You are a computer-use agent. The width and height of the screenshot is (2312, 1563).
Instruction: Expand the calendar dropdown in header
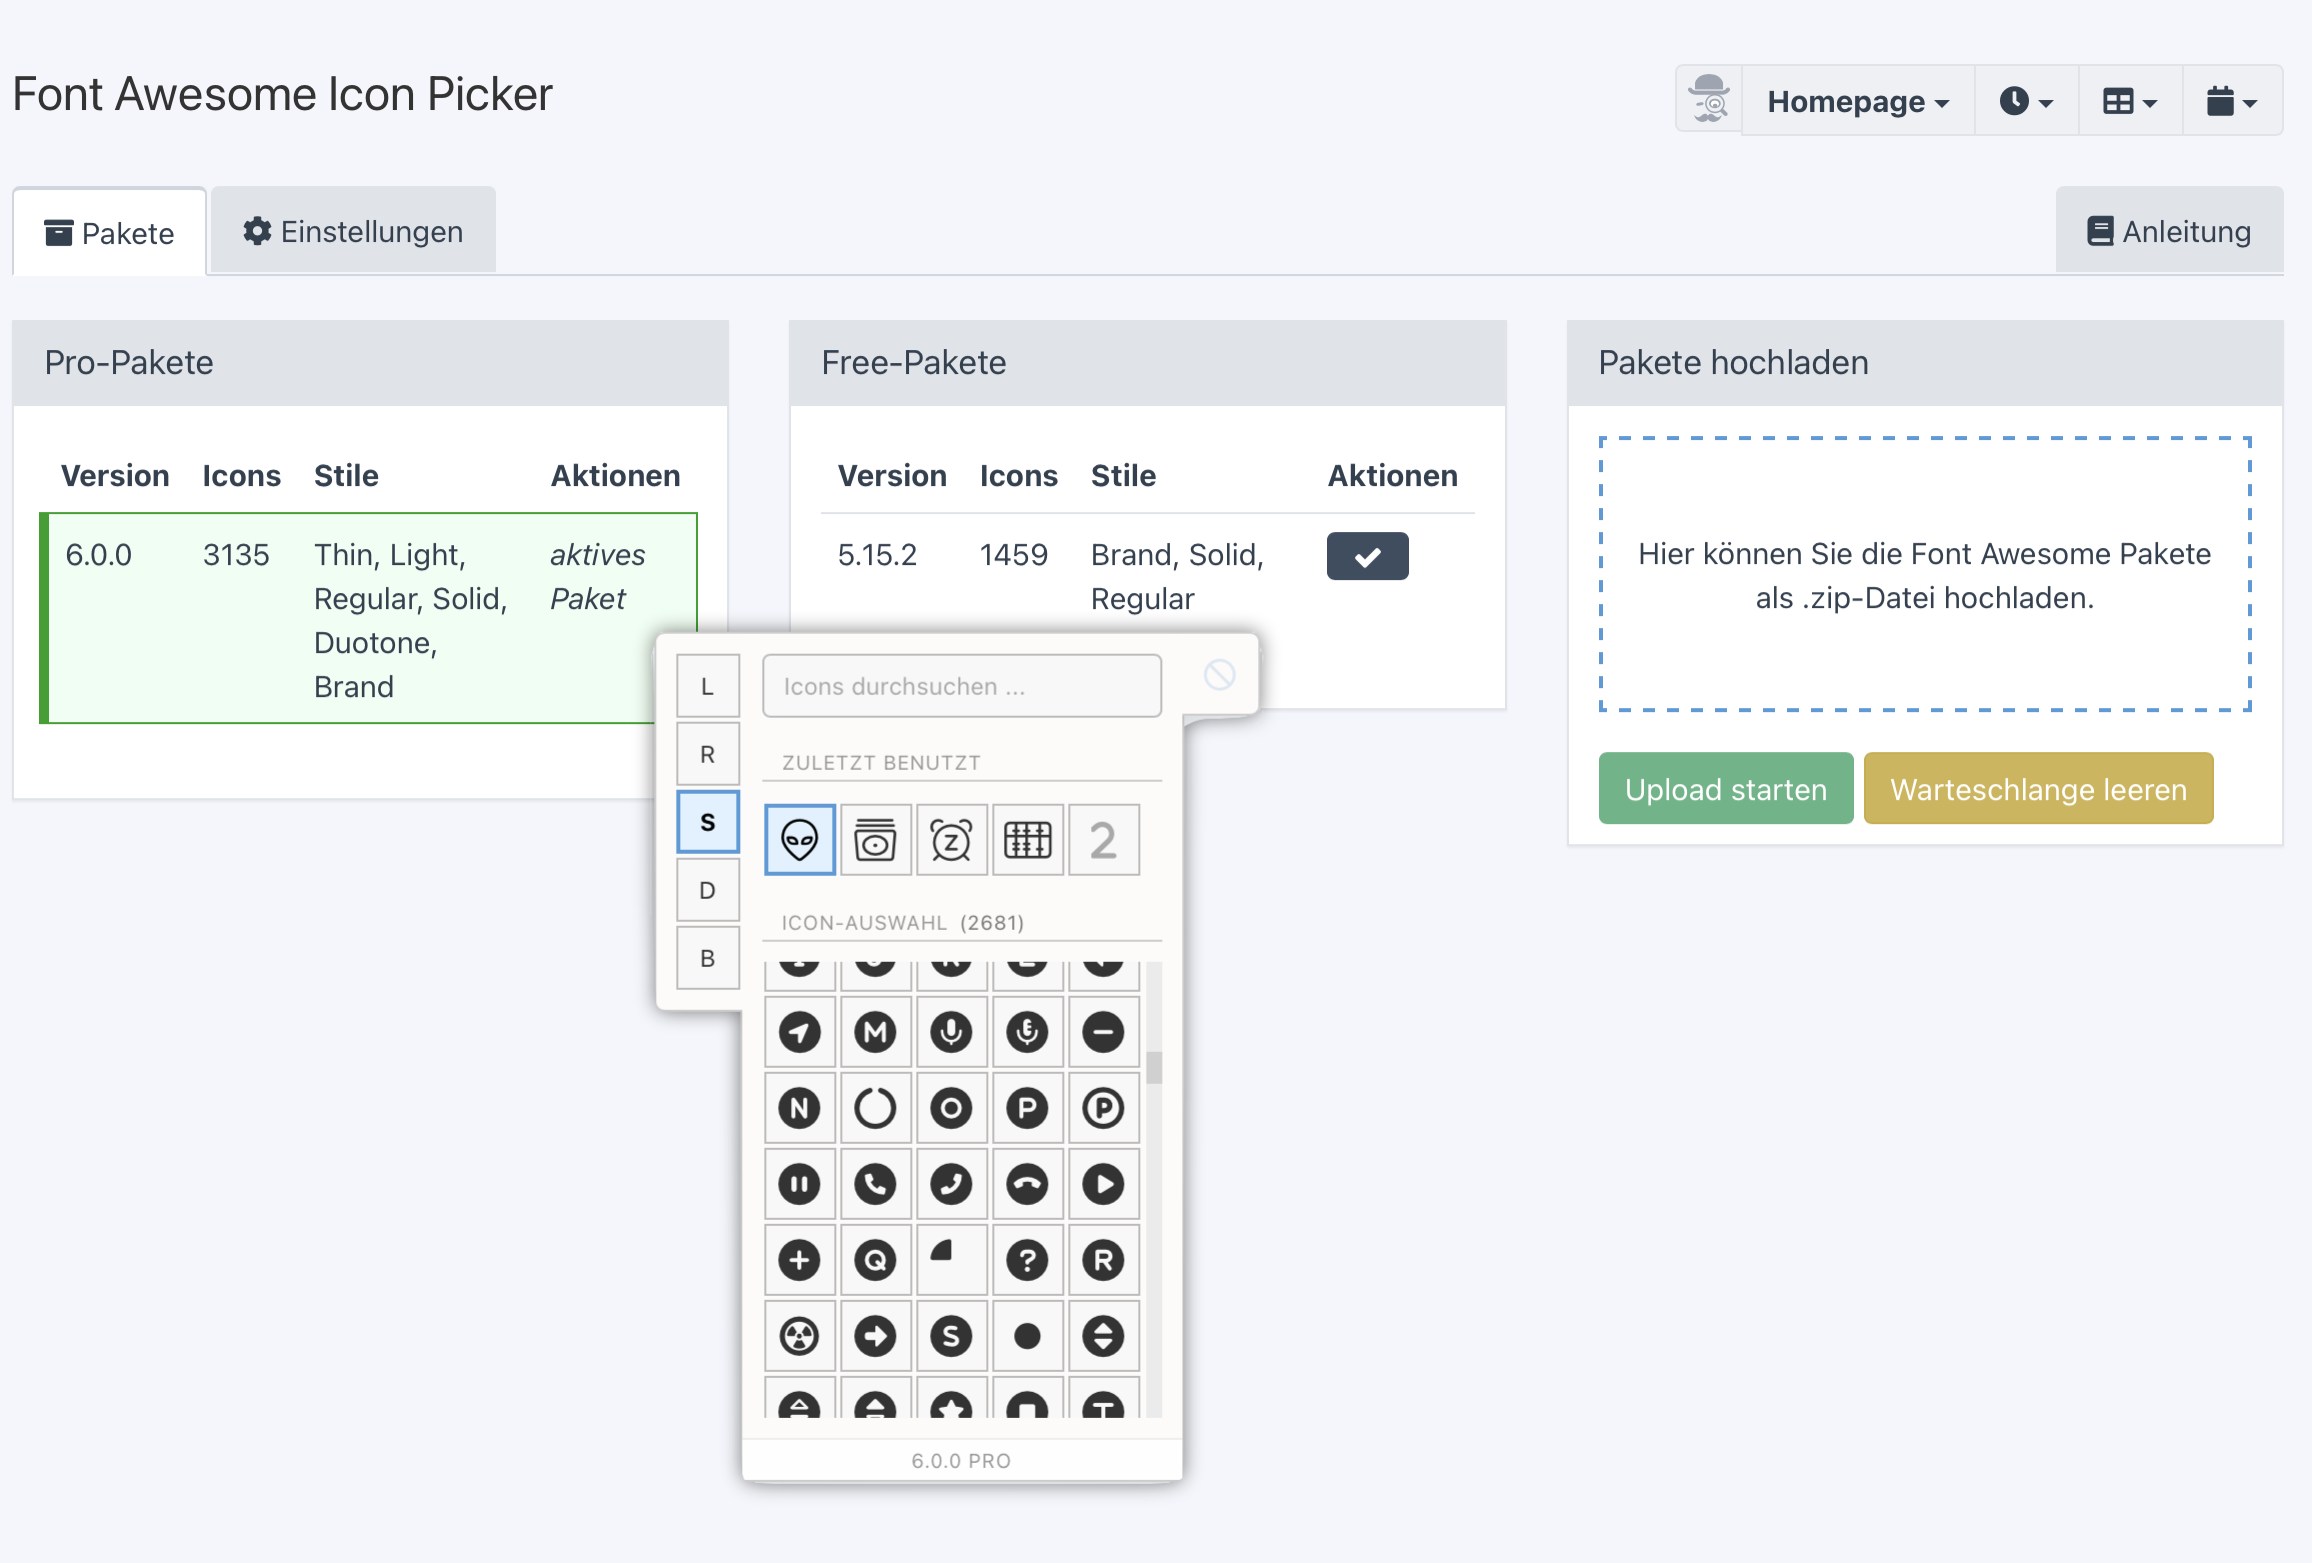pyautogui.click(x=2232, y=101)
